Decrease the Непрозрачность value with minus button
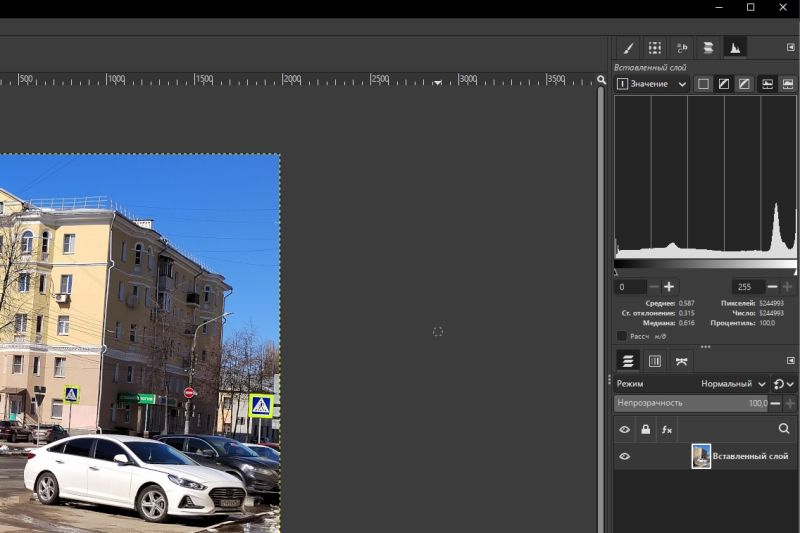This screenshot has height=533, width=800. tap(775, 403)
